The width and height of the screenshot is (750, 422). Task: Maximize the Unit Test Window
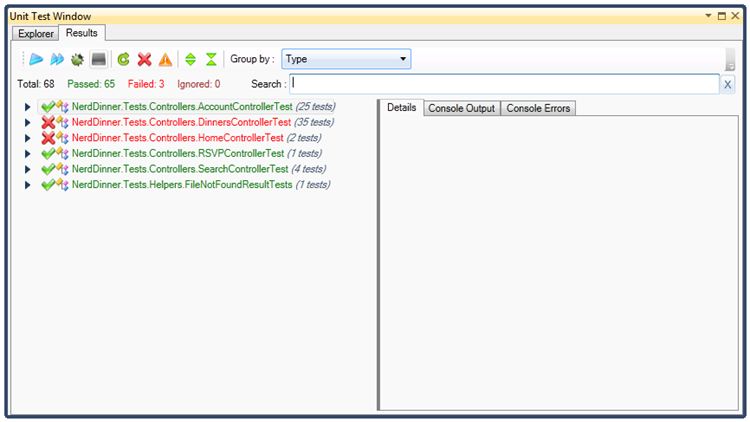722,16
